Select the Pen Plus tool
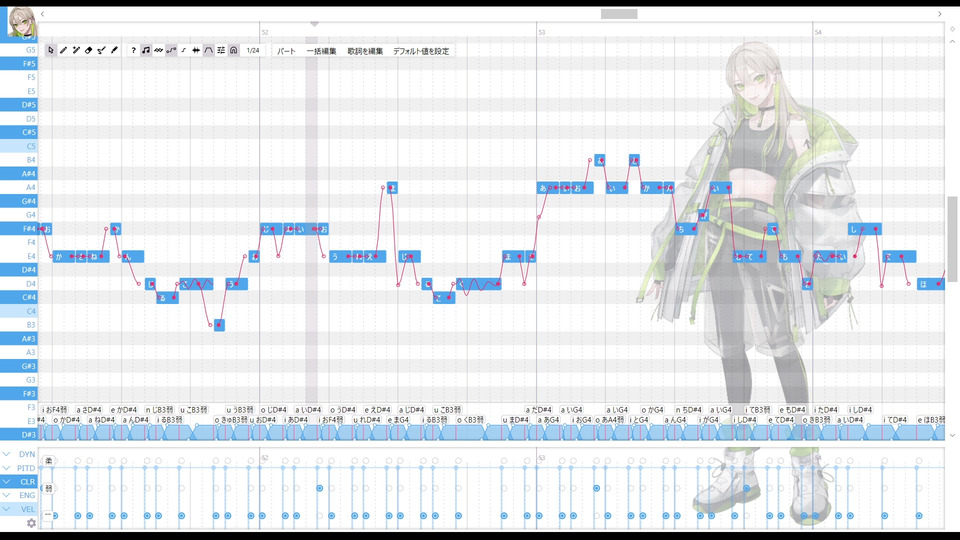This screenshot has width=960, height=540. [x=76, y=50]
